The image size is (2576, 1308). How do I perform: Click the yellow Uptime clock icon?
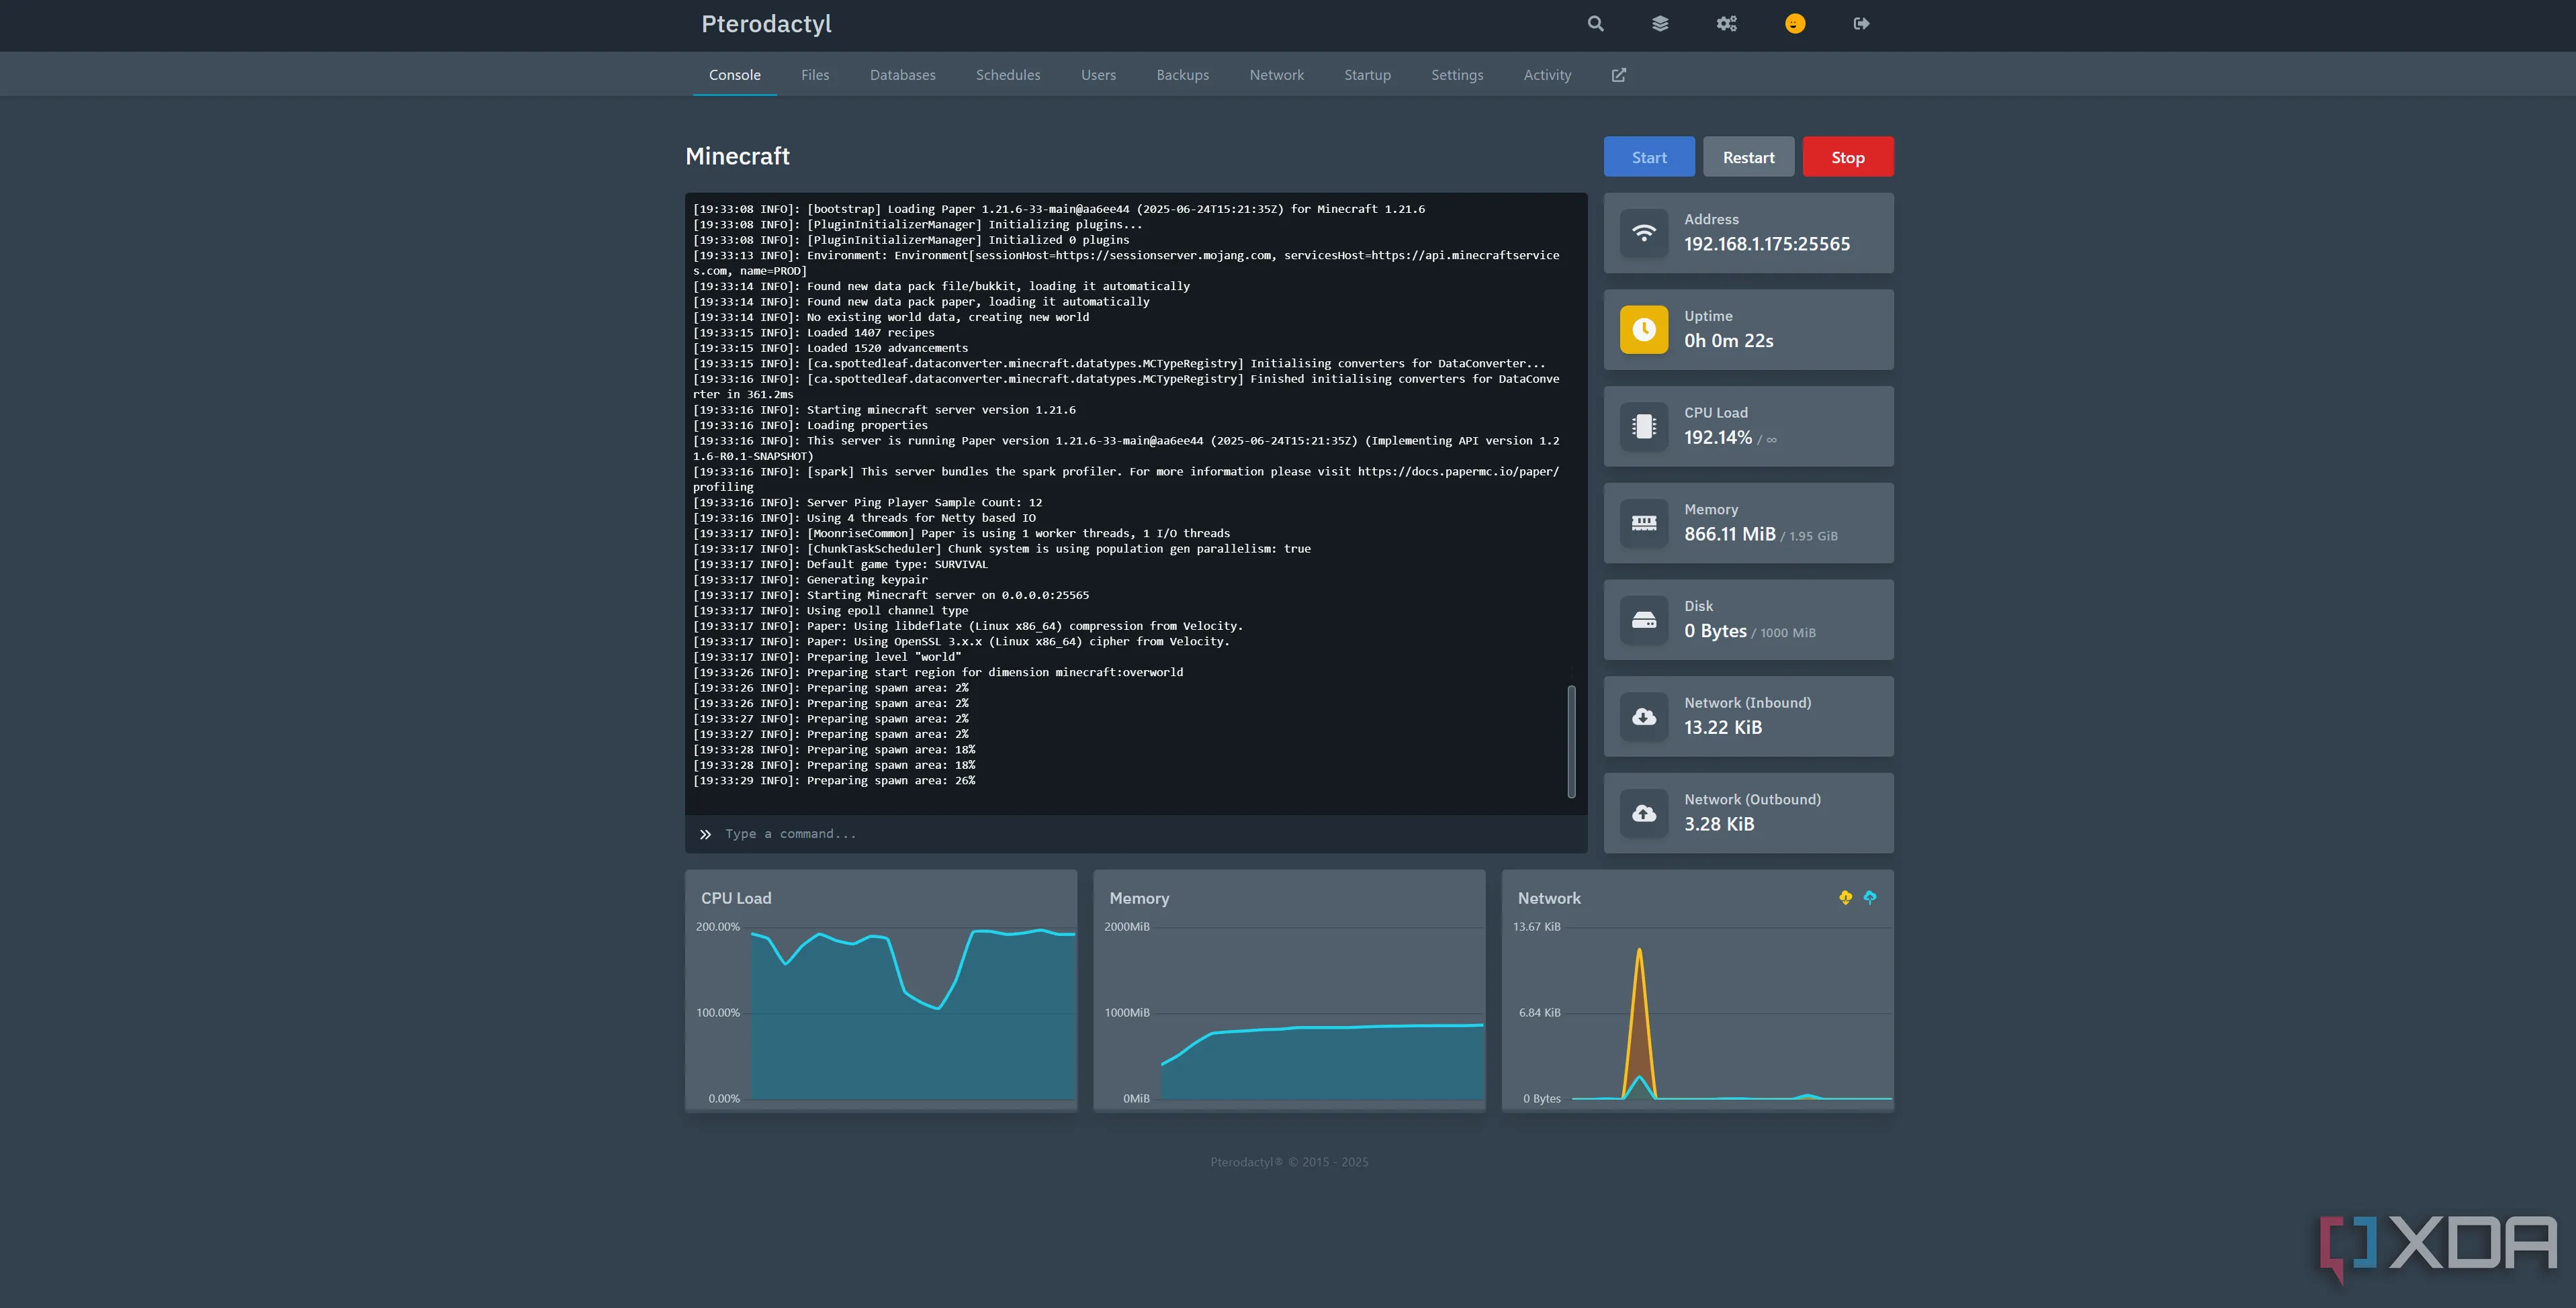click(1644, 330)
